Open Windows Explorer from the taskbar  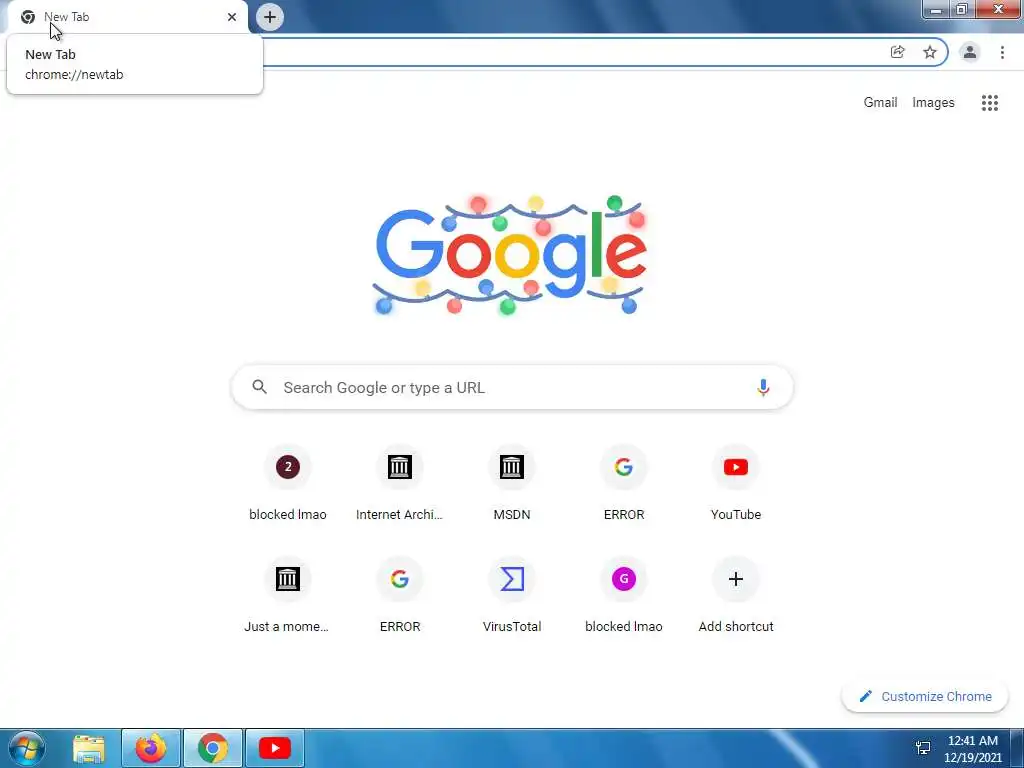(89, 748)
